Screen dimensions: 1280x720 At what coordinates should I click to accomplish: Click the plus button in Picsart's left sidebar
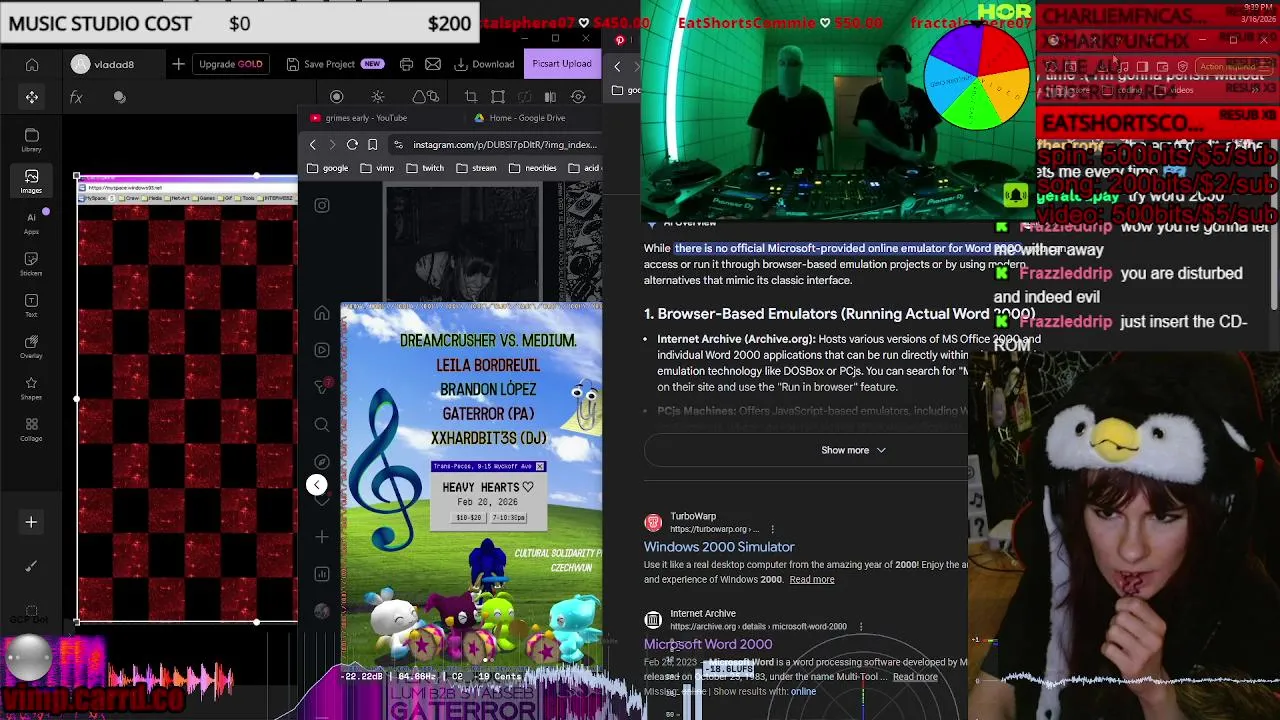31,522
